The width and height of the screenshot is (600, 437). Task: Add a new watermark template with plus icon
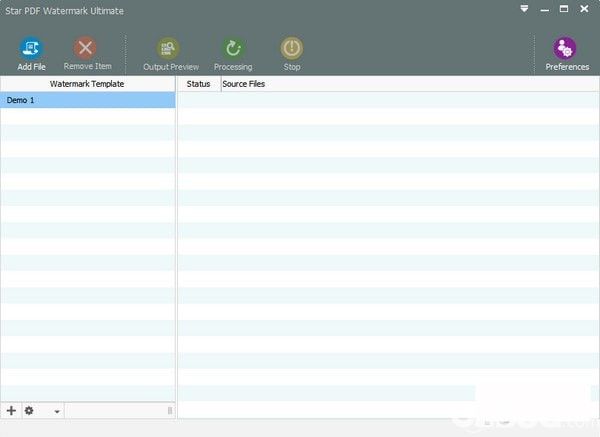(11, 411)
